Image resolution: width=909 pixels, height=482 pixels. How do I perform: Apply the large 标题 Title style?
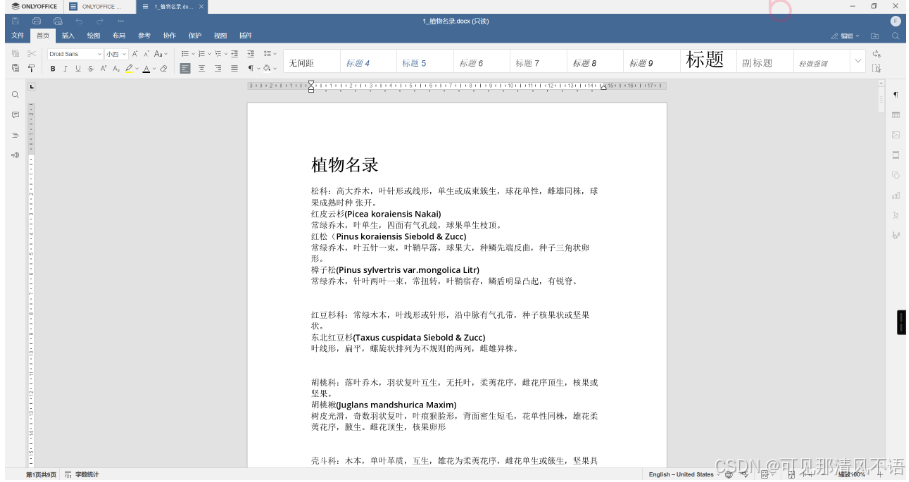pyautogui.click(x=708, y=61)
